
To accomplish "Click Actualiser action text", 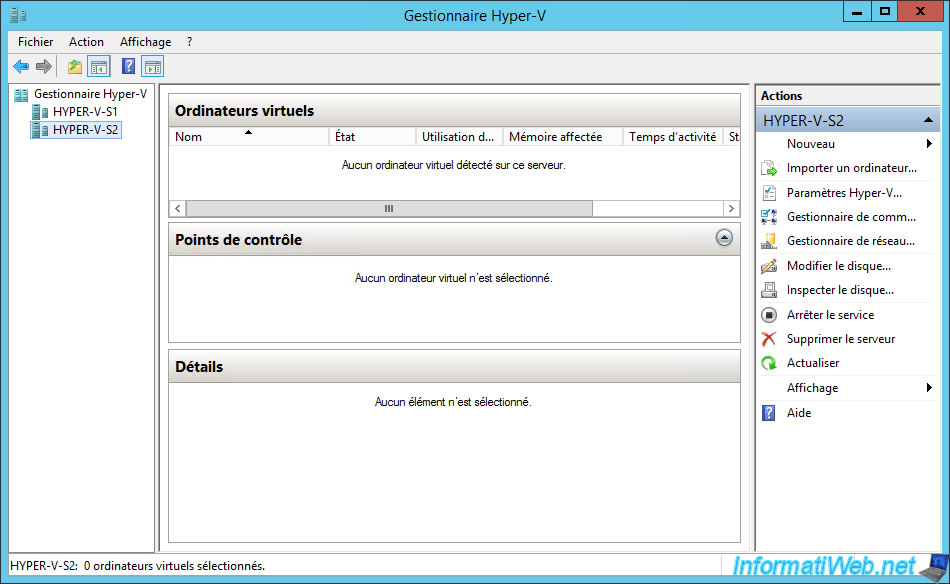I will click(812, 363).
